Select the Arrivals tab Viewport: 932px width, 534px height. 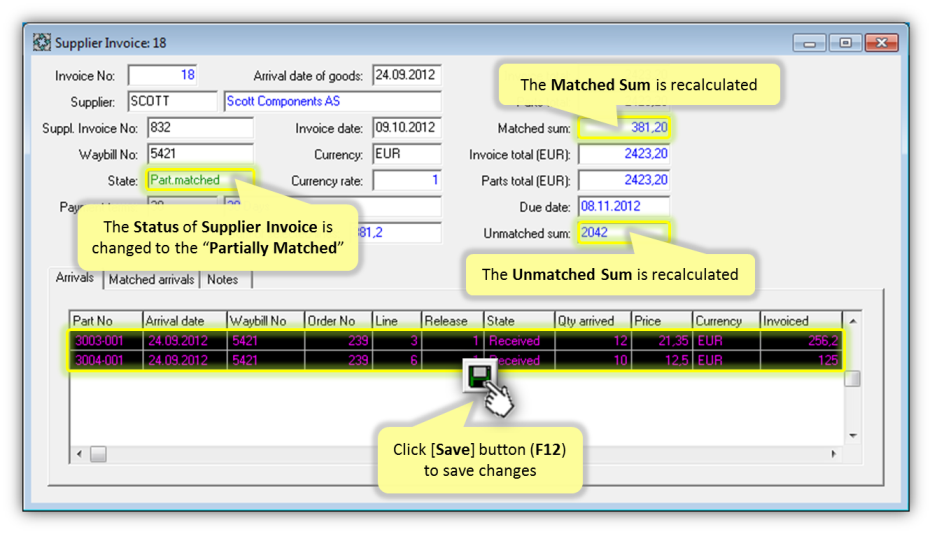click(76, 278)
